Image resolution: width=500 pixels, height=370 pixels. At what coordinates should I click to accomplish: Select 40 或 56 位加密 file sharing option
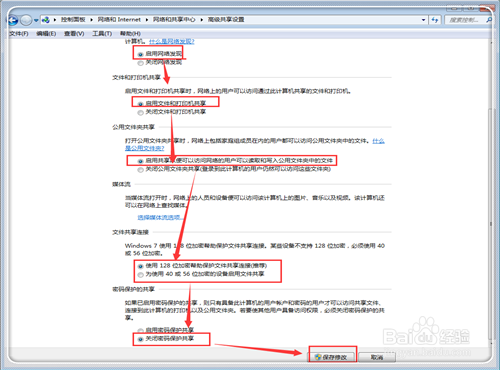[x=141, y=275]
